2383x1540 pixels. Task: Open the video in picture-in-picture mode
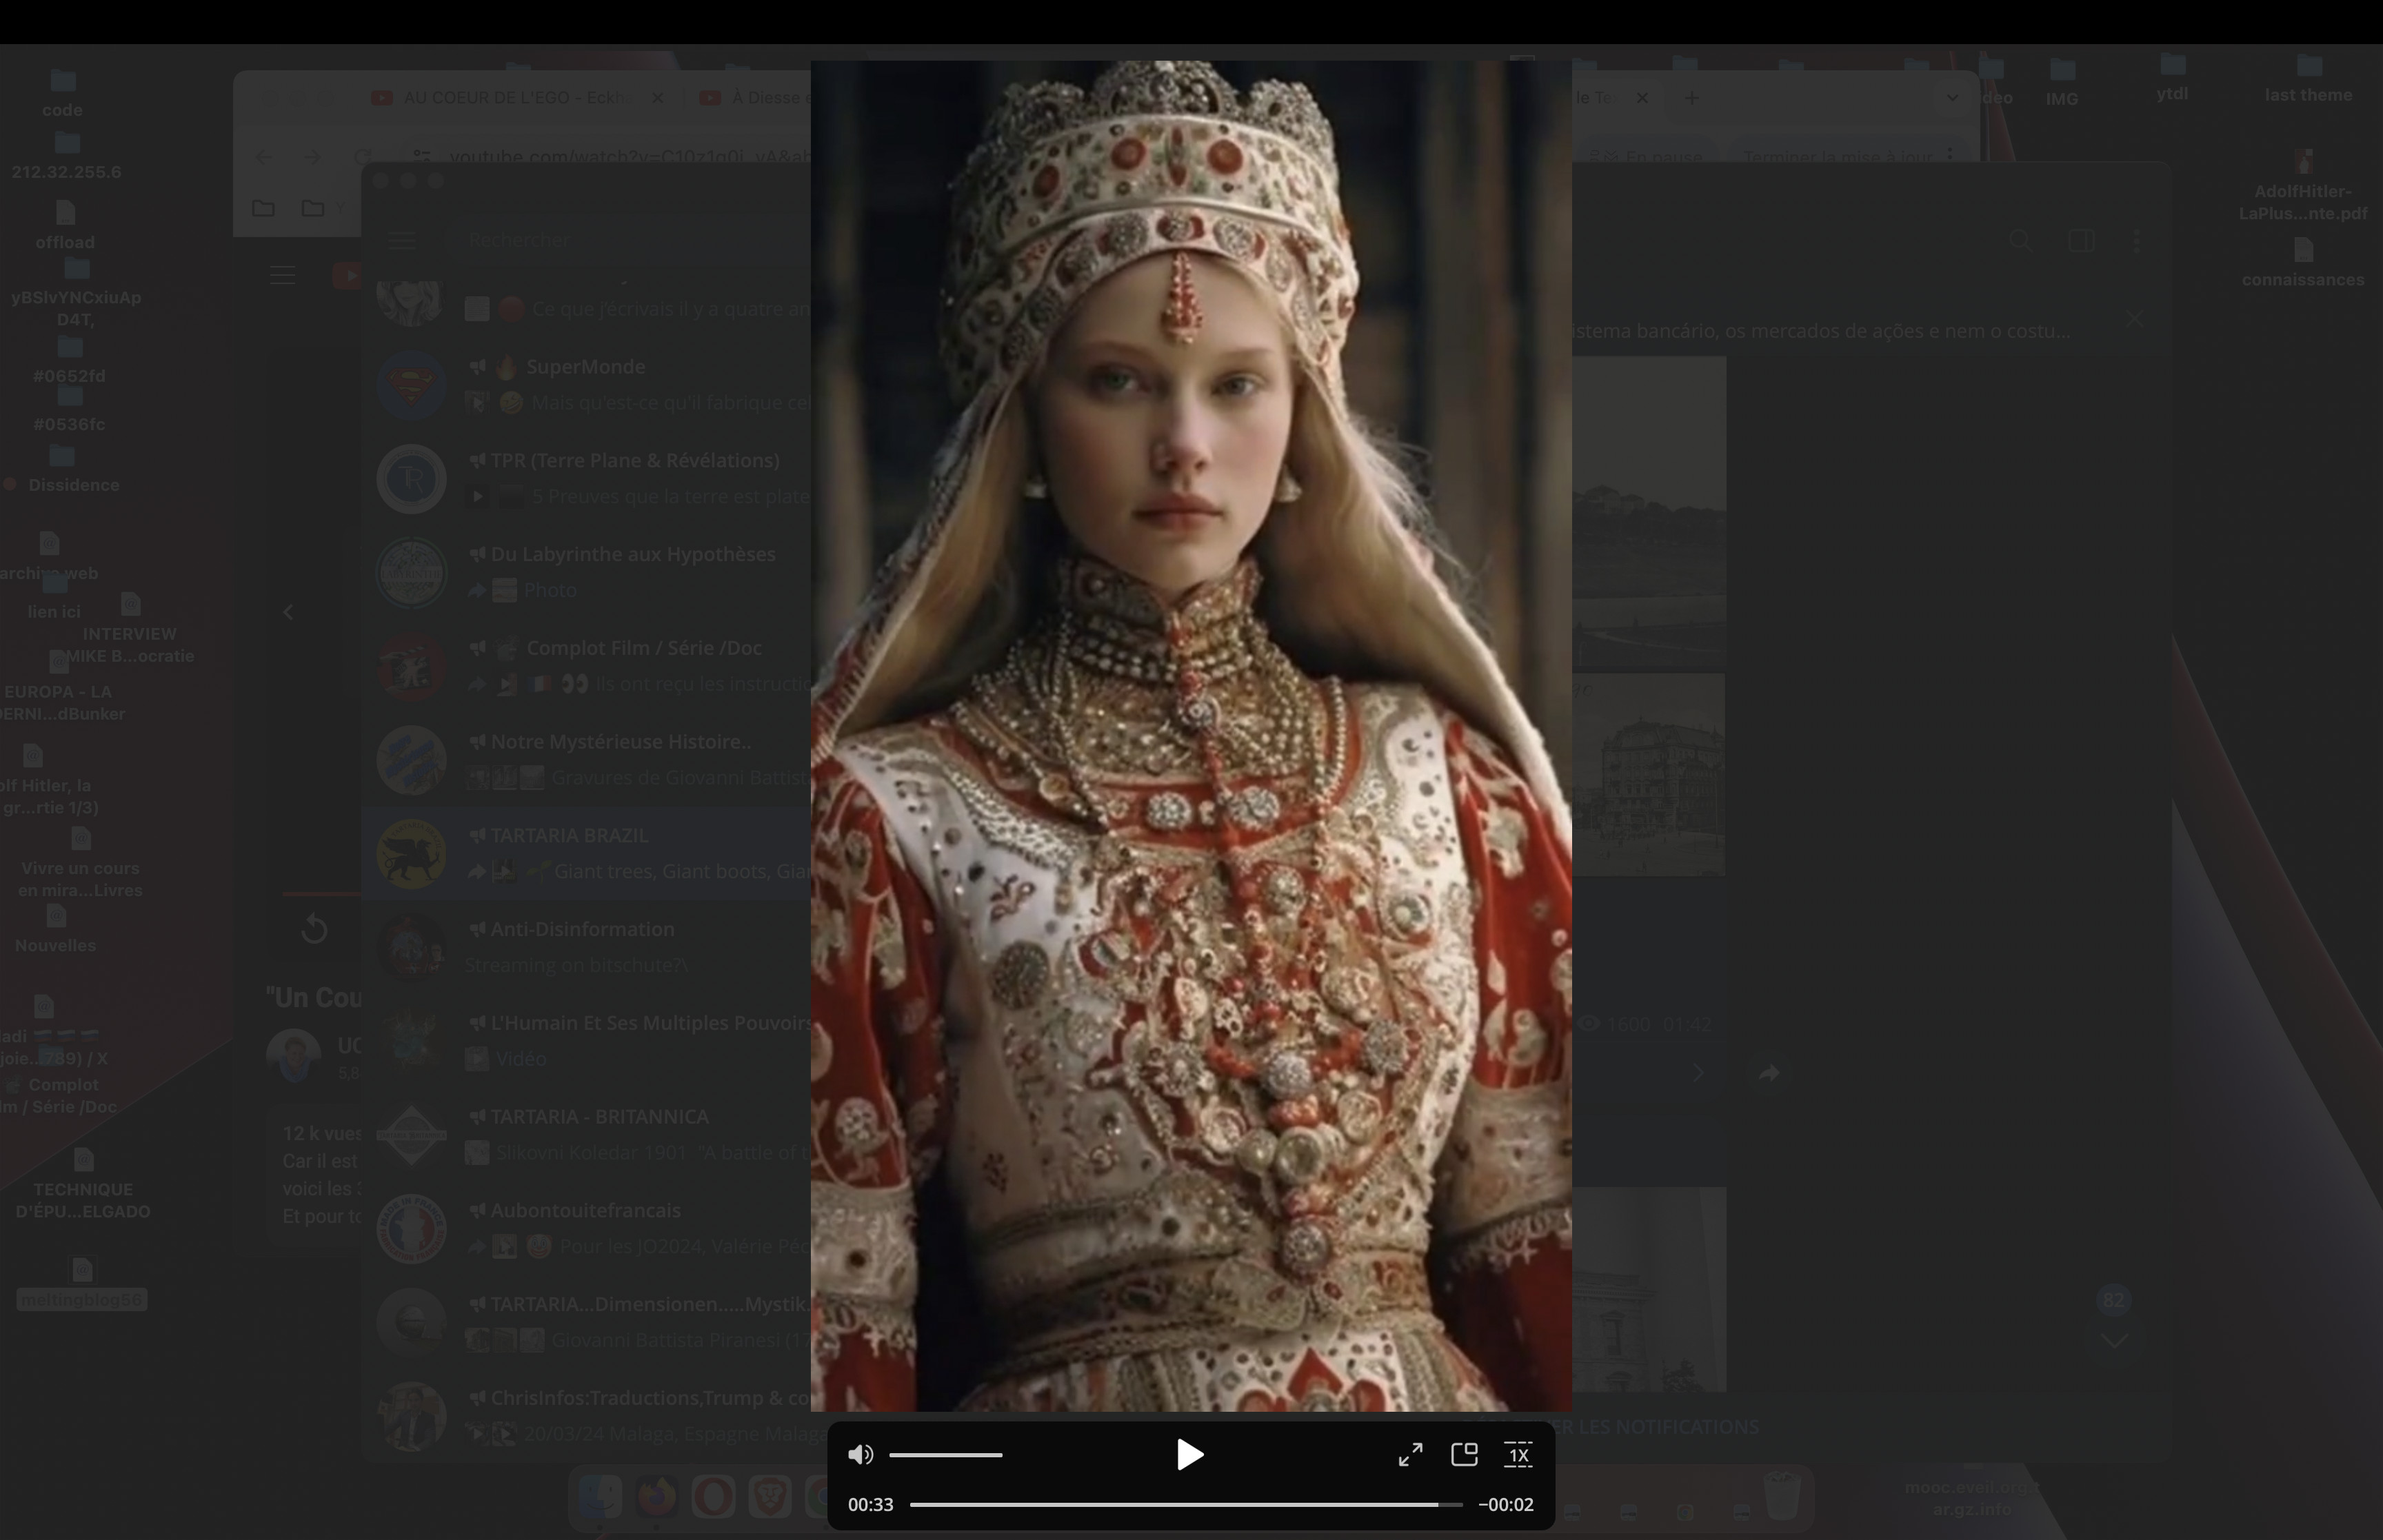point(1464,1455)
